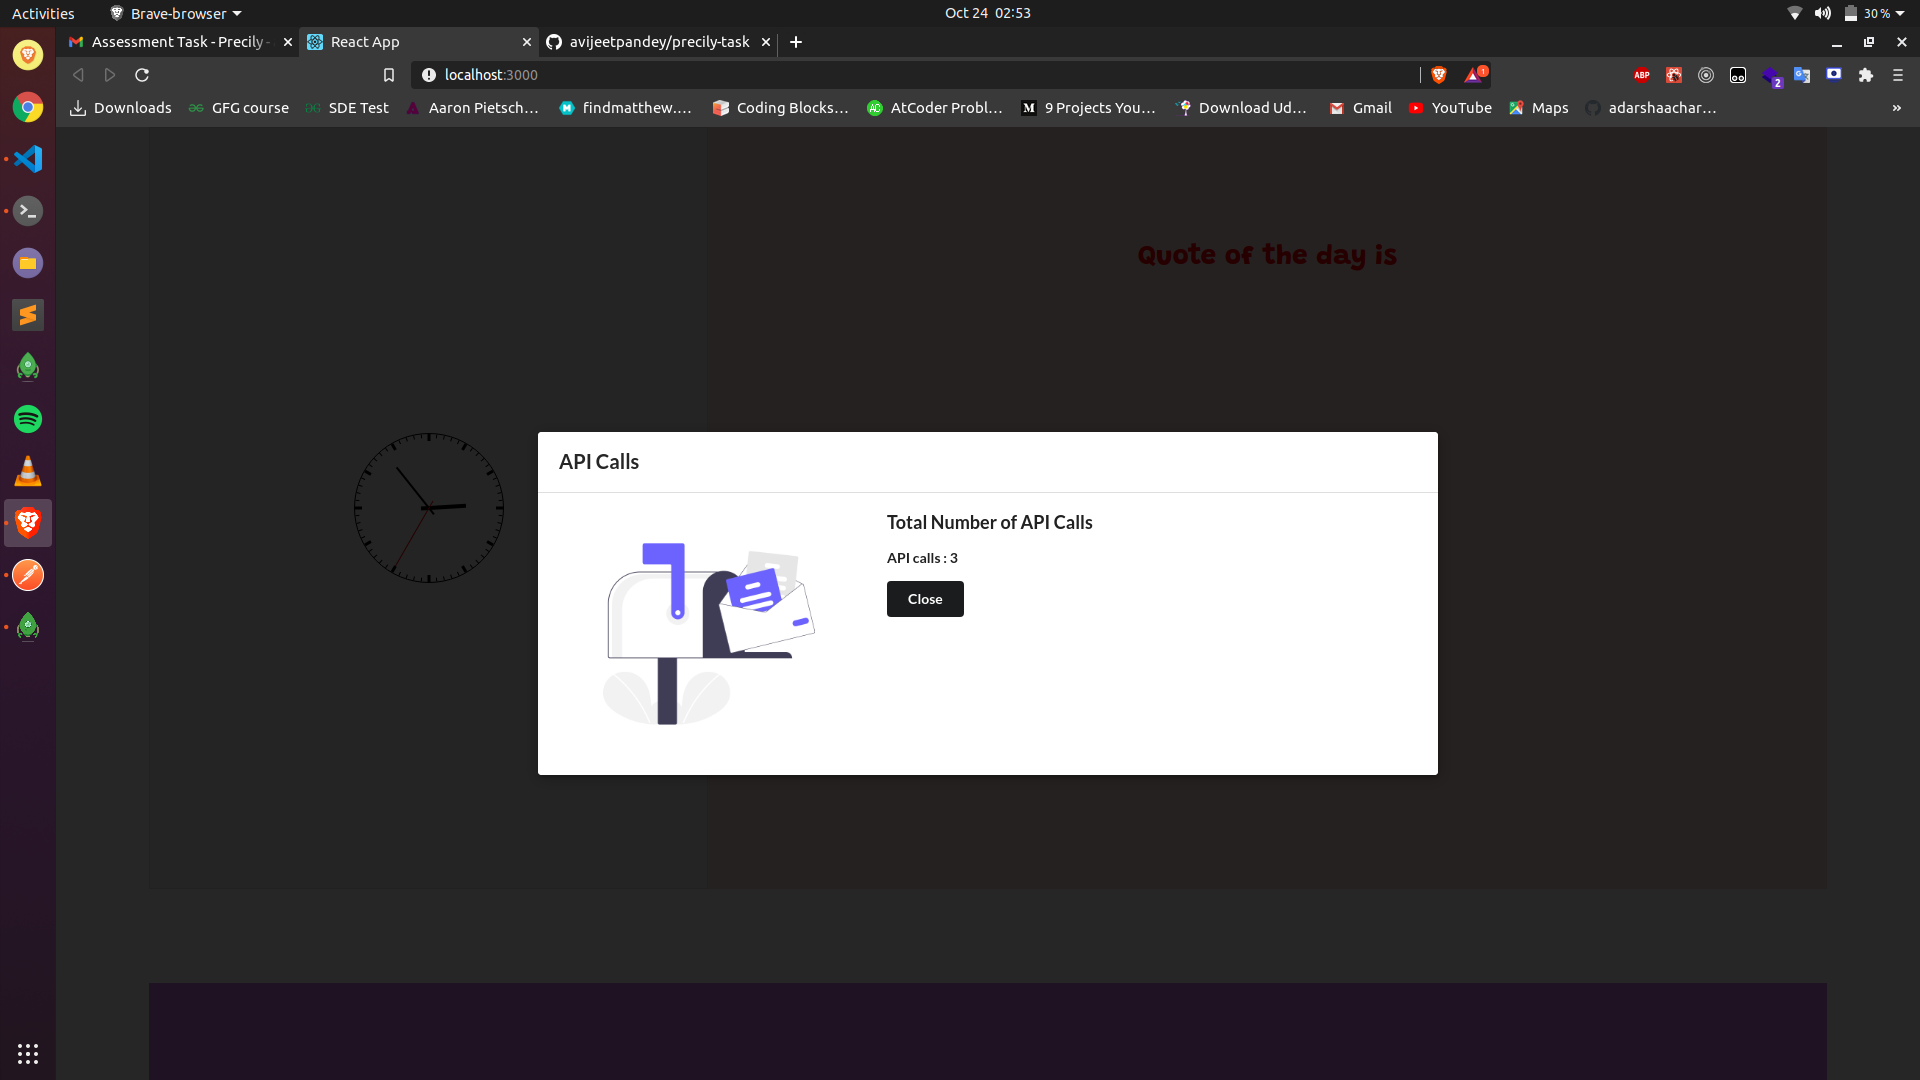
Task: Bookmark this page with the bookmark icon
Action: (x=389, y=75)
